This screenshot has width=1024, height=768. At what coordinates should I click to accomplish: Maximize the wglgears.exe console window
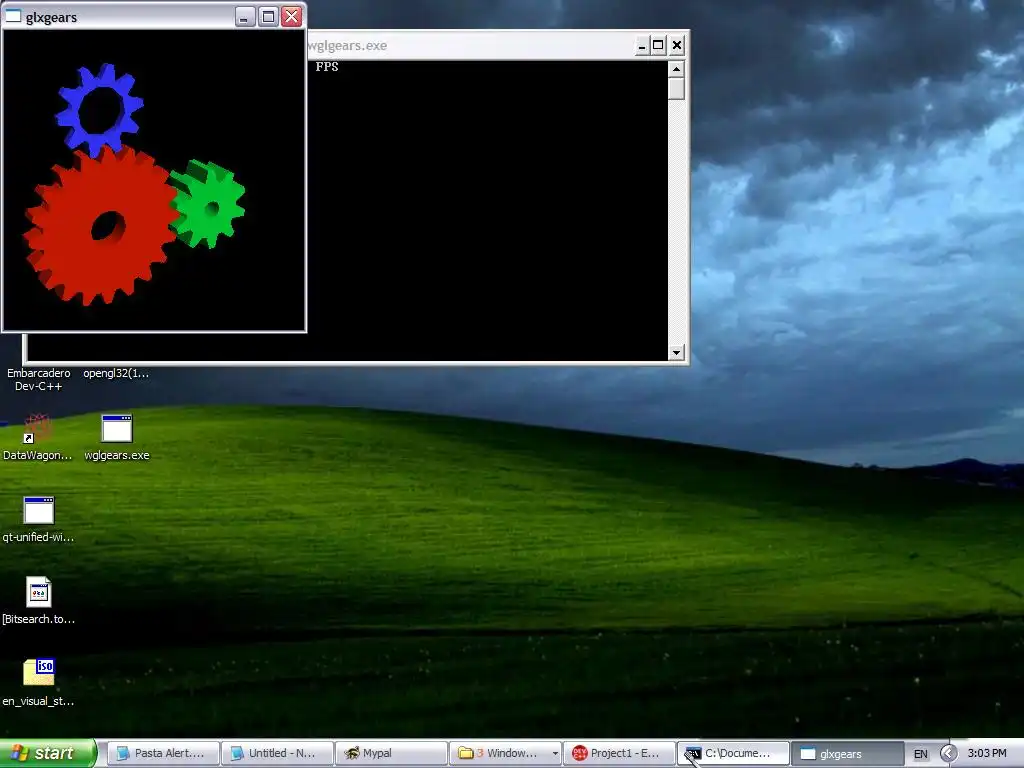(658, 45)
